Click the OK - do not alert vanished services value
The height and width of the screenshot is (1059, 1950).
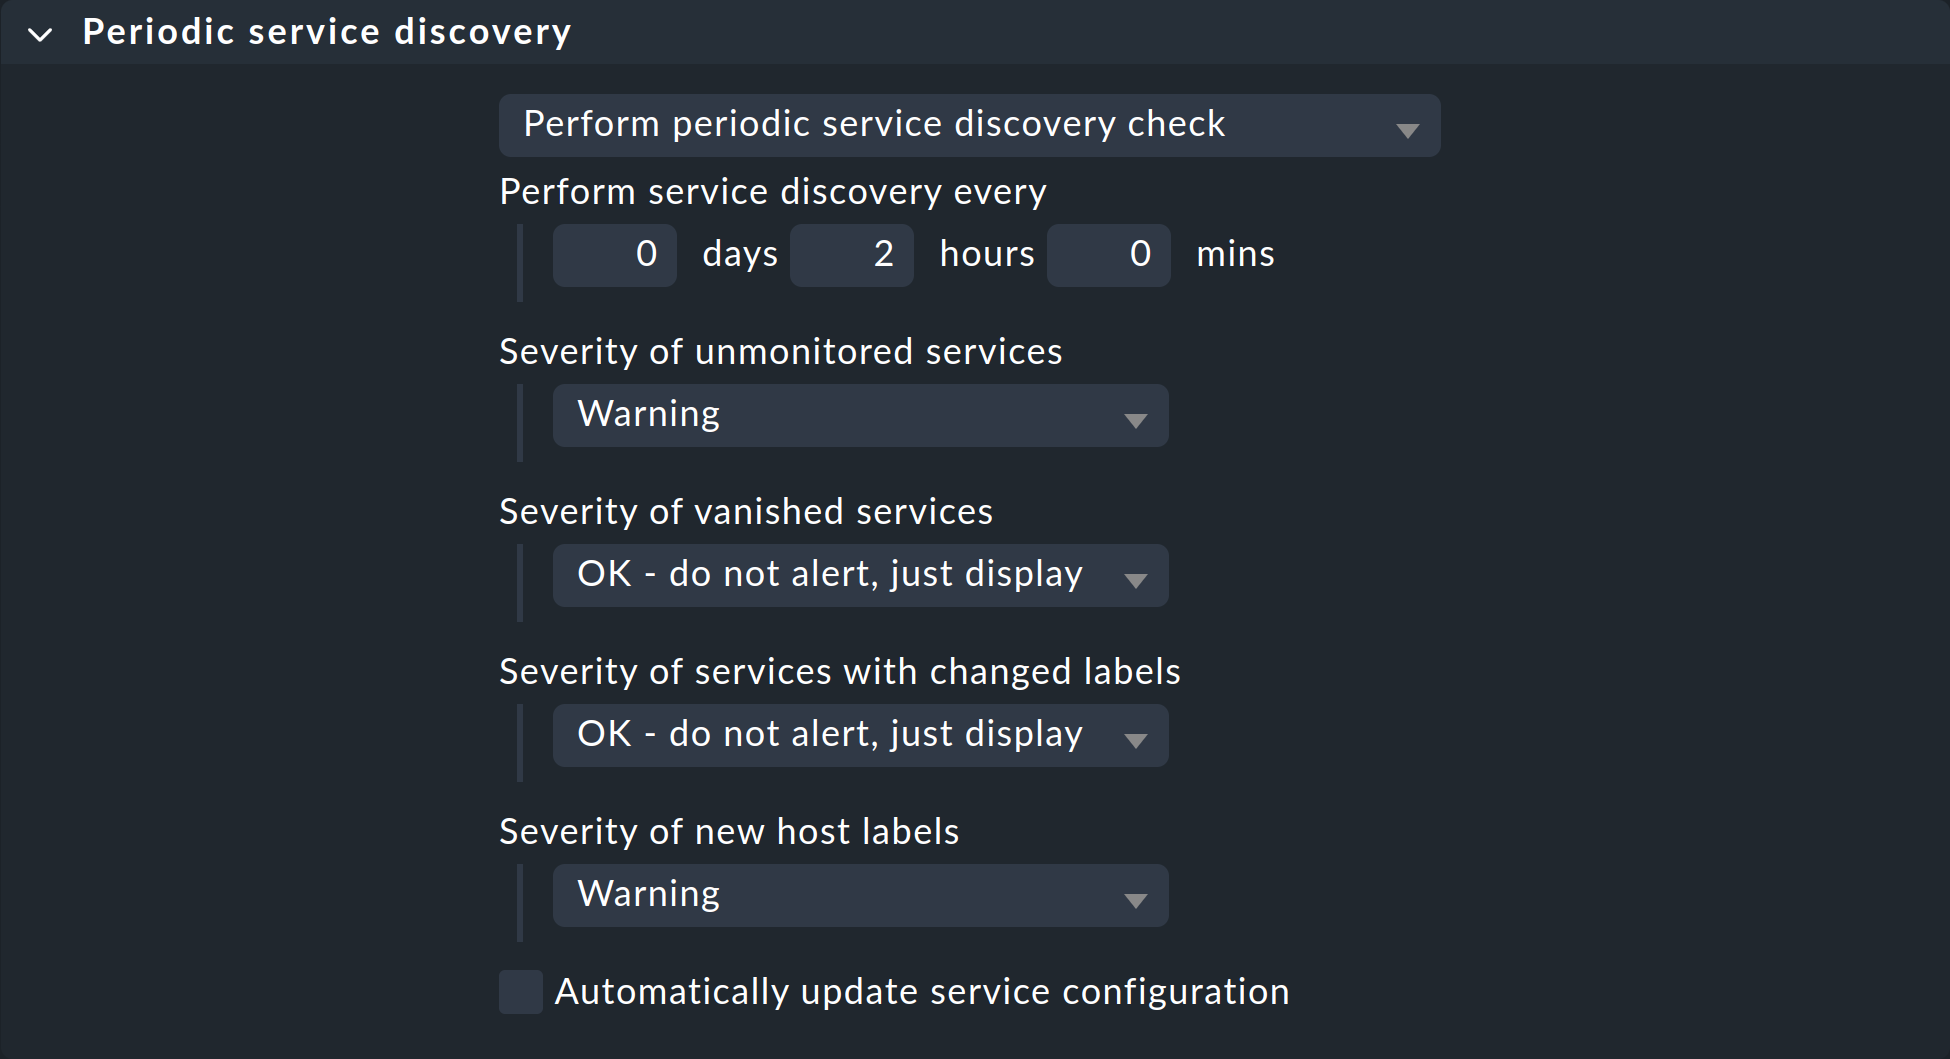coord(828,575)
